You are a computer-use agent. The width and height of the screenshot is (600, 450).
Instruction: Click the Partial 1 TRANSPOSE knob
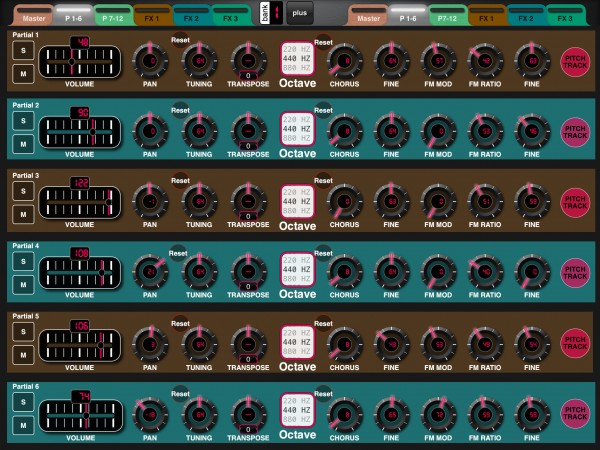[x=248, y=60]
